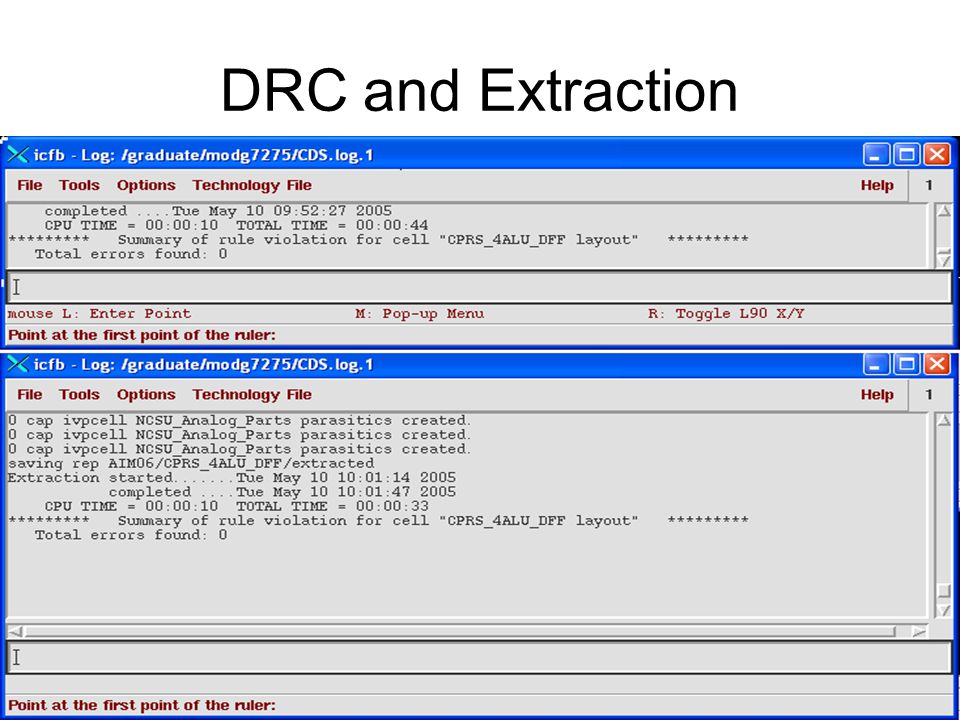This screenshot has height=720, width=960.
Task: Click scroll up arrow in upper log window
Action: pyautogui.click(x=943, y=211)
